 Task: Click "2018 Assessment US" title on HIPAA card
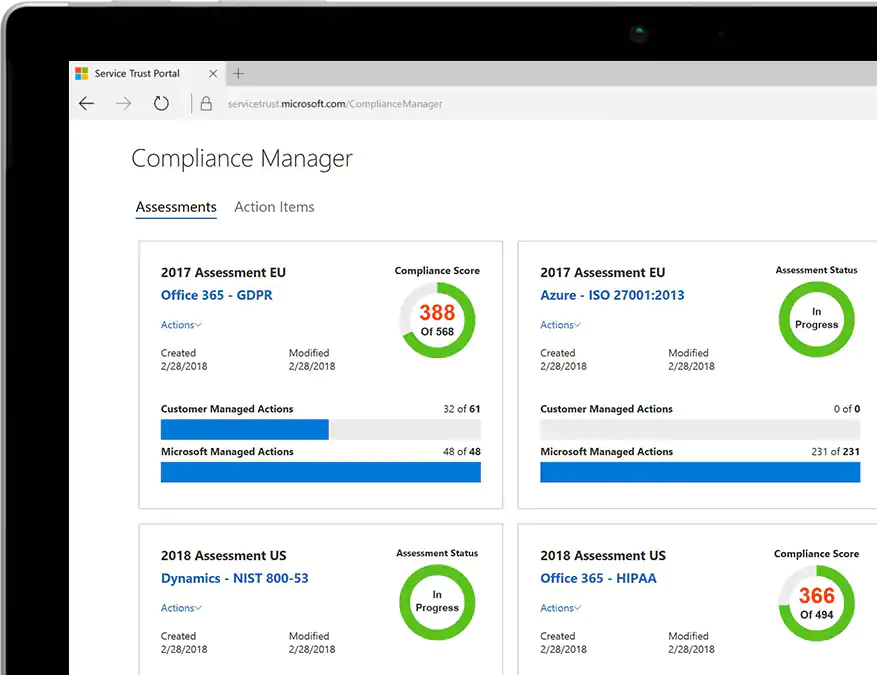click(x=603, y=555)
